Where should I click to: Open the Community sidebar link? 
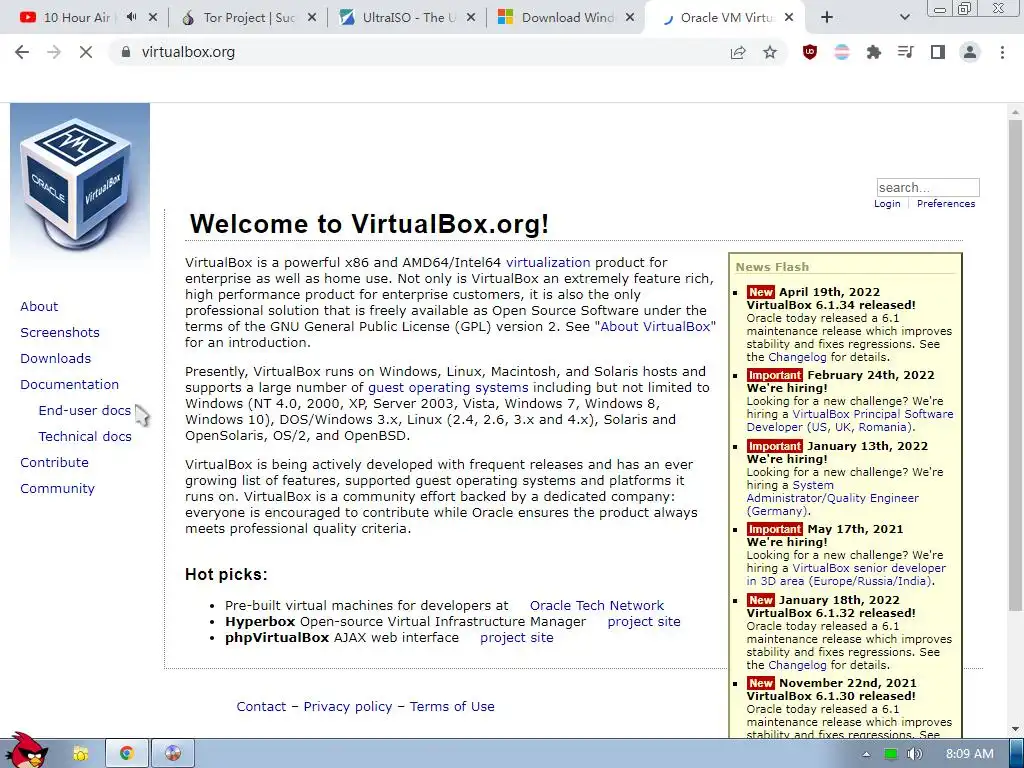point(57,489)
